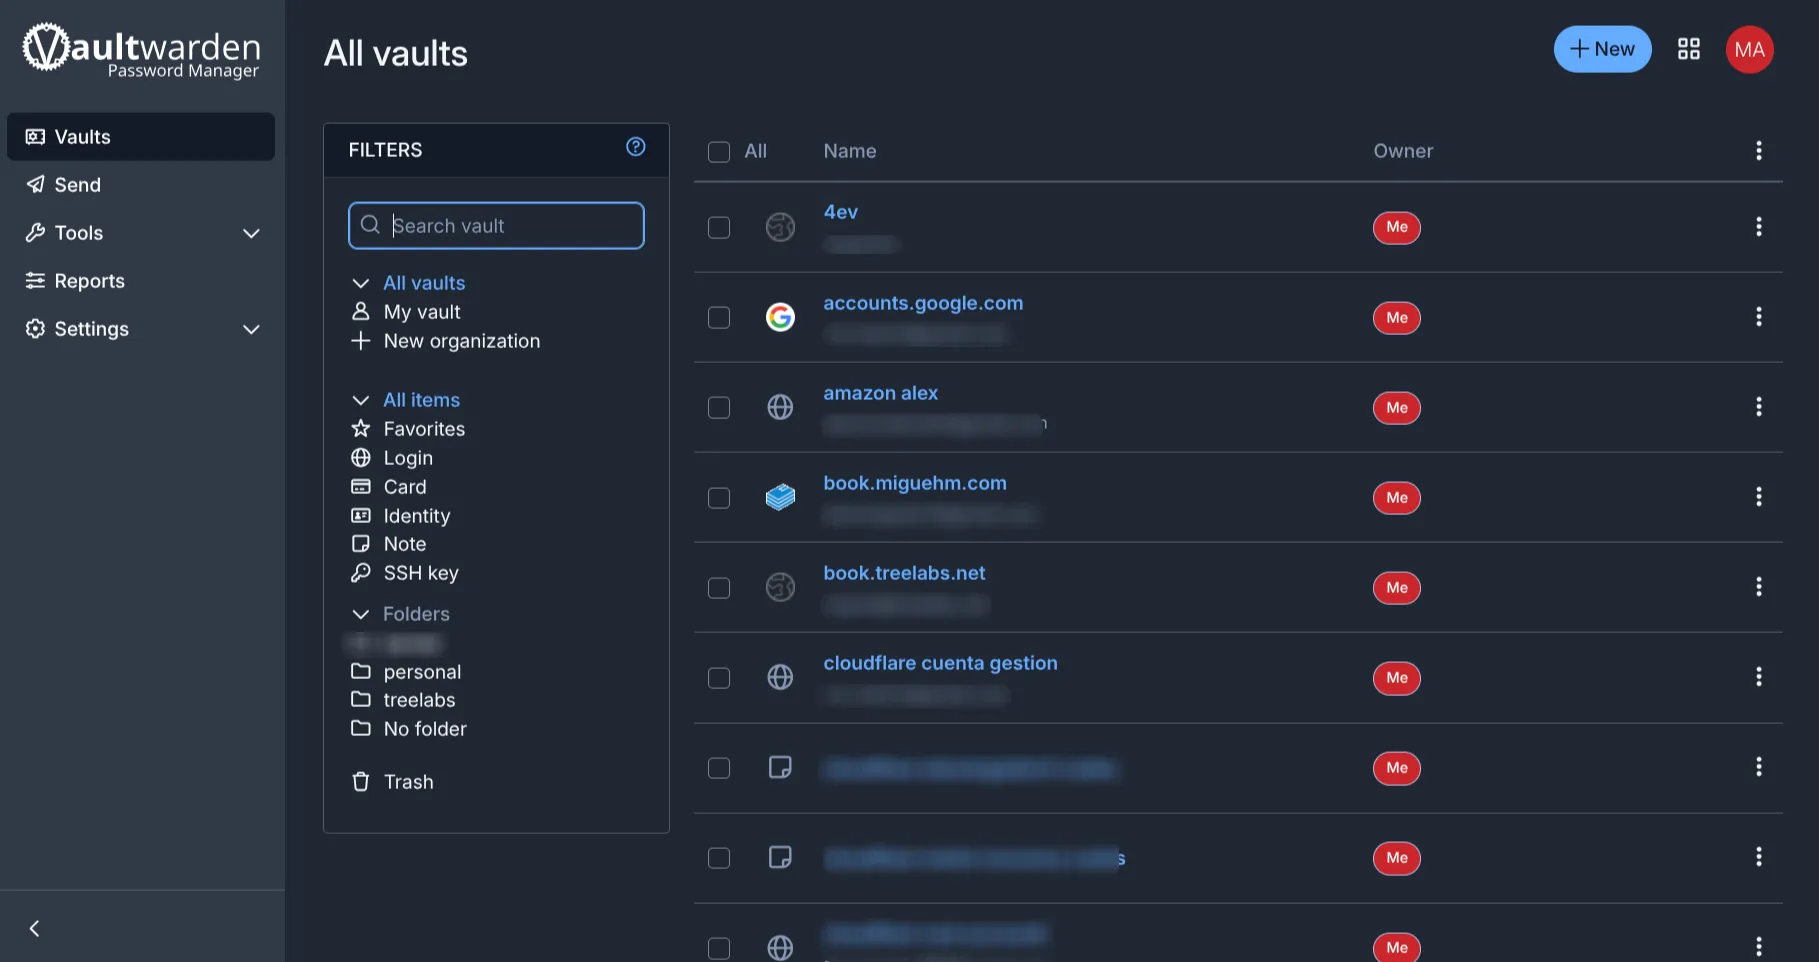Open the filters help question-mark icon
This screenshot has width=1819, height=962.
635,147
